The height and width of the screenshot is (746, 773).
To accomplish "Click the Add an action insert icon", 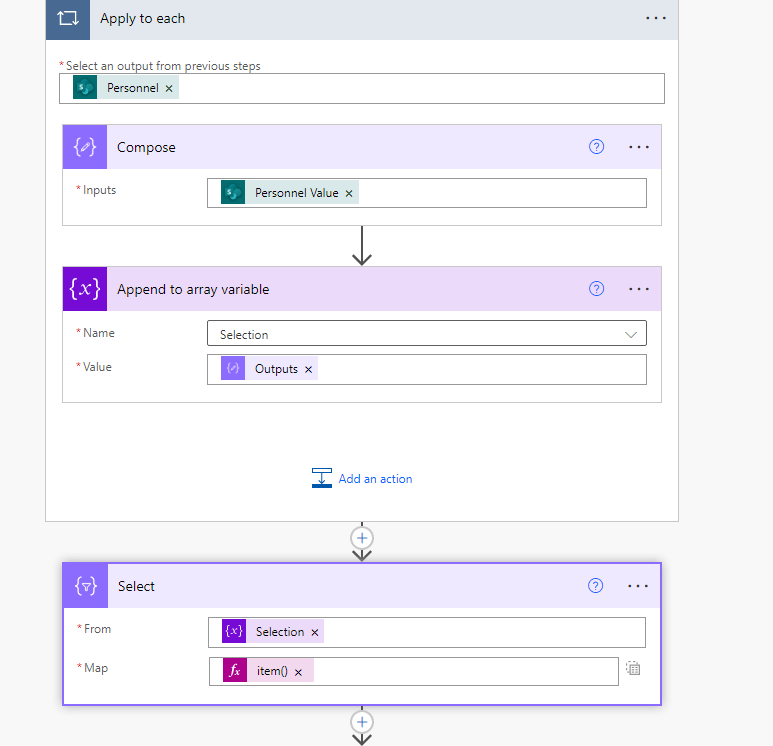I will tap(322, 478).
